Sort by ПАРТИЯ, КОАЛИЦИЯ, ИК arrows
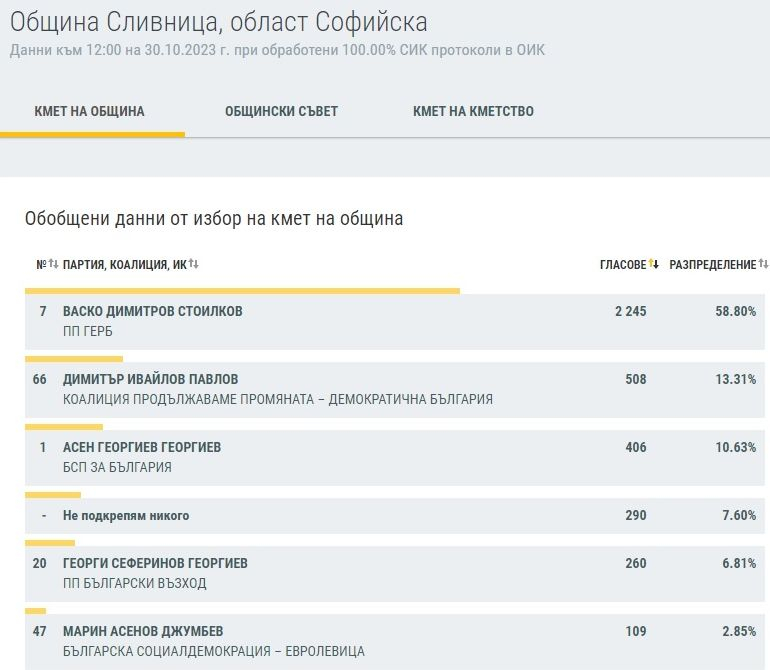Viewport: 770px width, 670px height. coord(193,264)
